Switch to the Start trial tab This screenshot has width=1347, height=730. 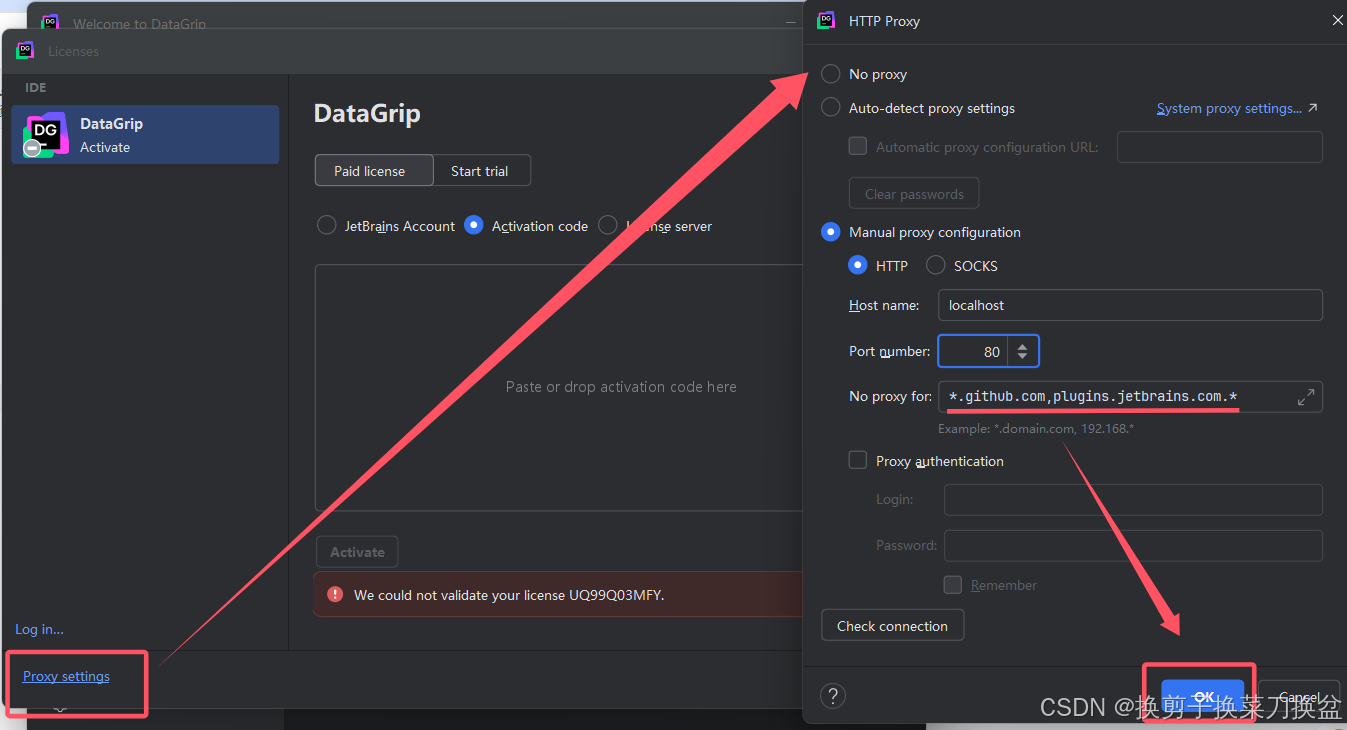[481, 171]
